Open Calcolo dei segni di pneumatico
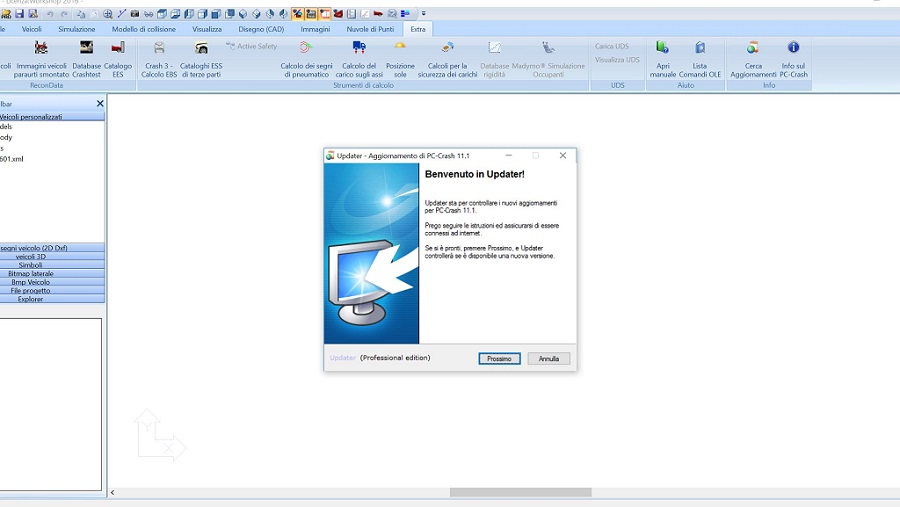 (306, 59)
